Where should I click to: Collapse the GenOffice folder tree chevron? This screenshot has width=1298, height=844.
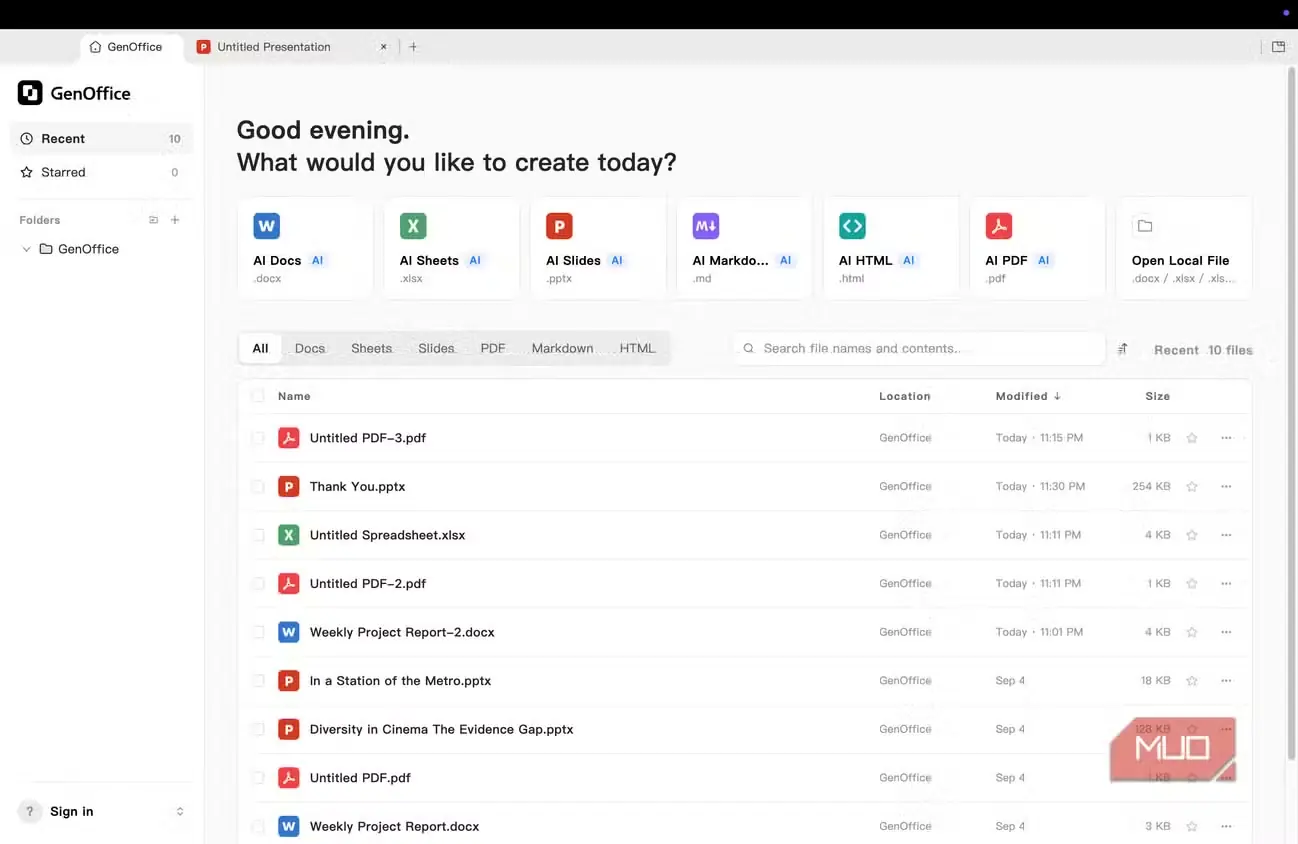[x=26, y=249]
